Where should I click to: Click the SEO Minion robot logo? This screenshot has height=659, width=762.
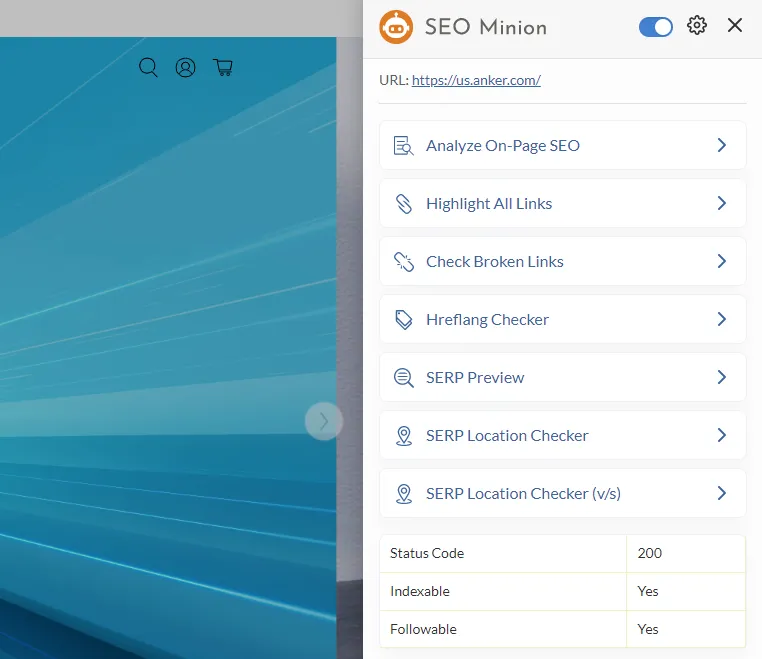(x=396, y=27)
